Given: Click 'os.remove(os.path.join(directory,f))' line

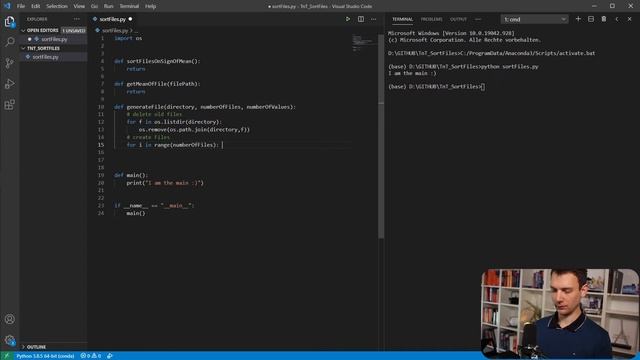Looking at the screenshot, I should point(194,130).
